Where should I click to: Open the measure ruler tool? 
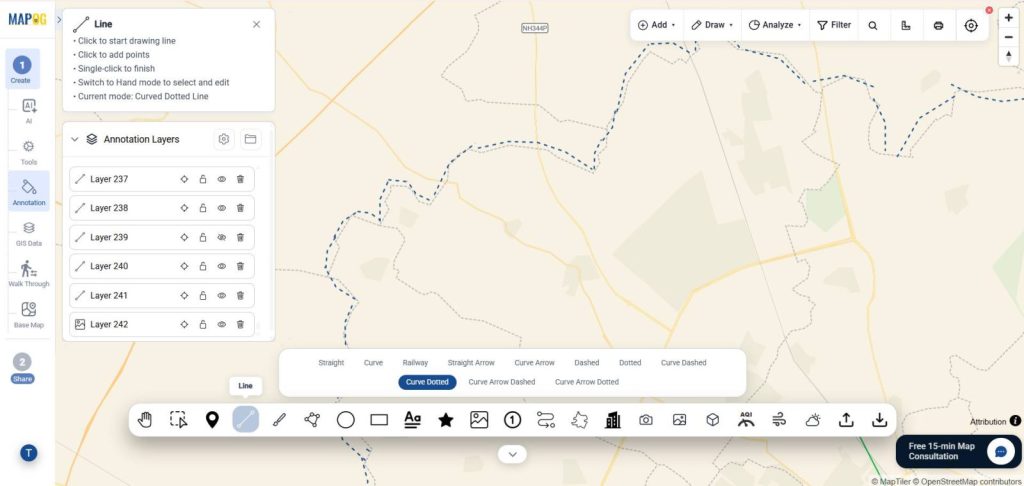[x=906, y=25]
